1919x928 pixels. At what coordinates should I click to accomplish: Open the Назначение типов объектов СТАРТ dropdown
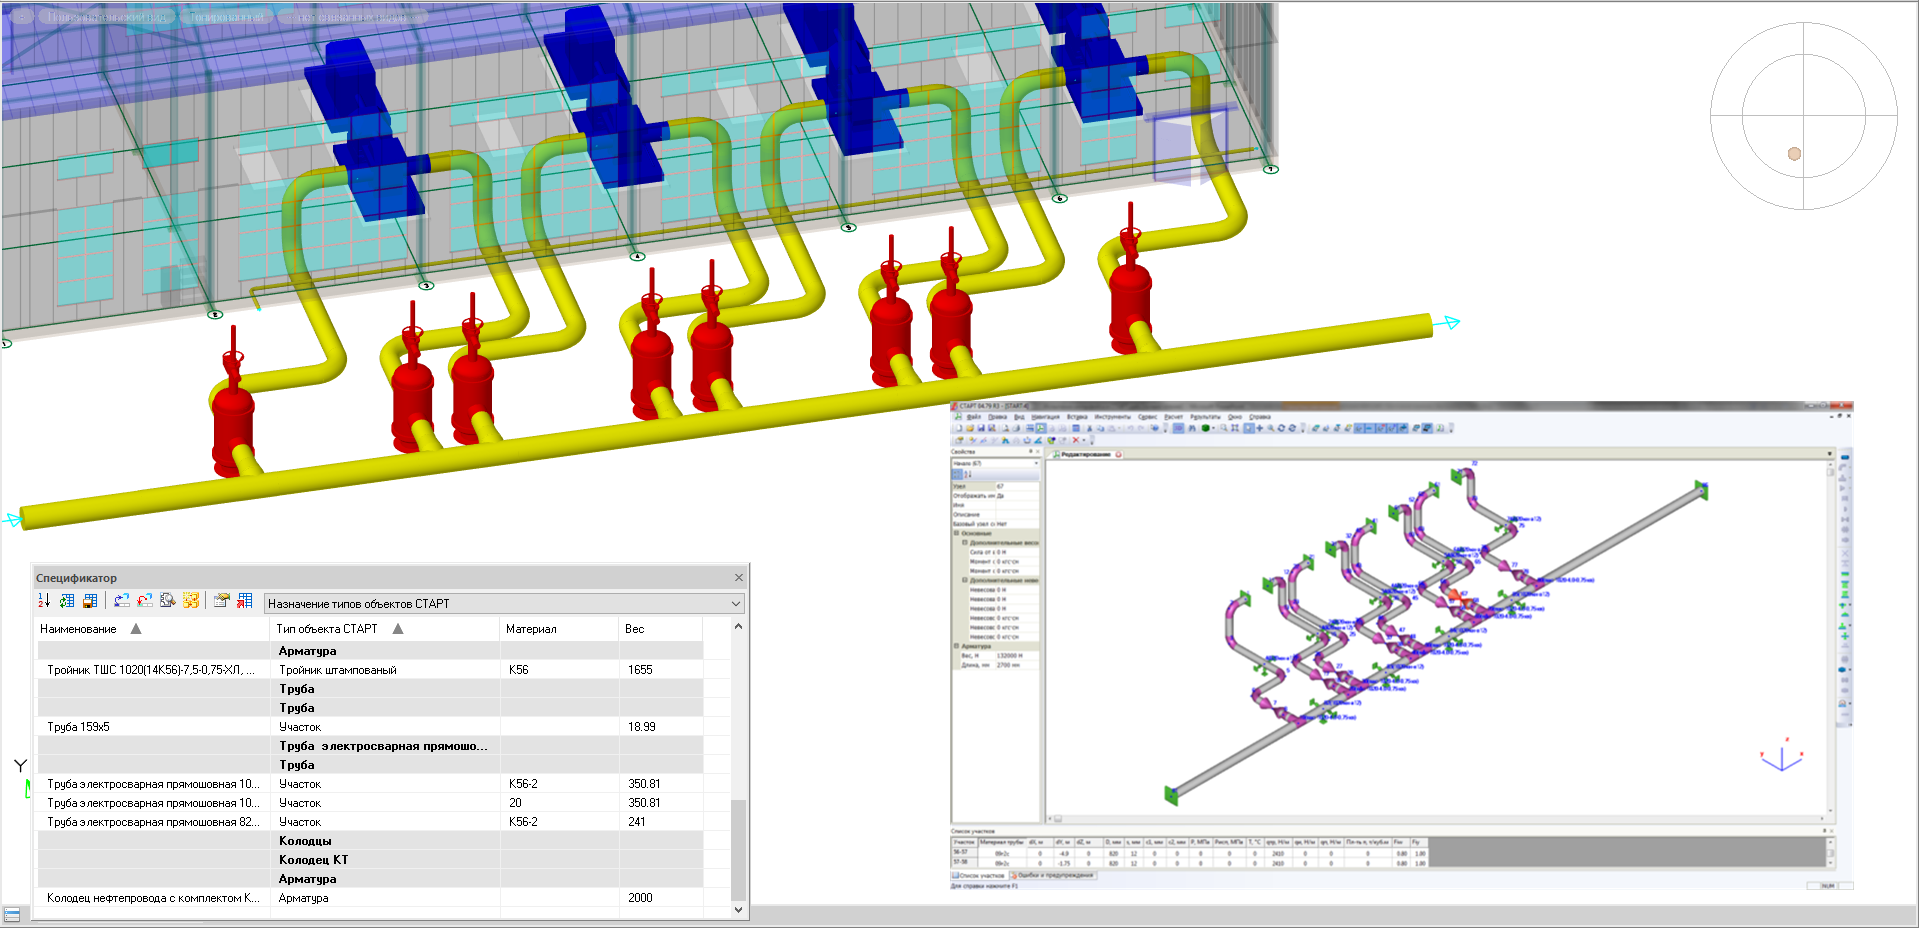[x=735, y=604]
